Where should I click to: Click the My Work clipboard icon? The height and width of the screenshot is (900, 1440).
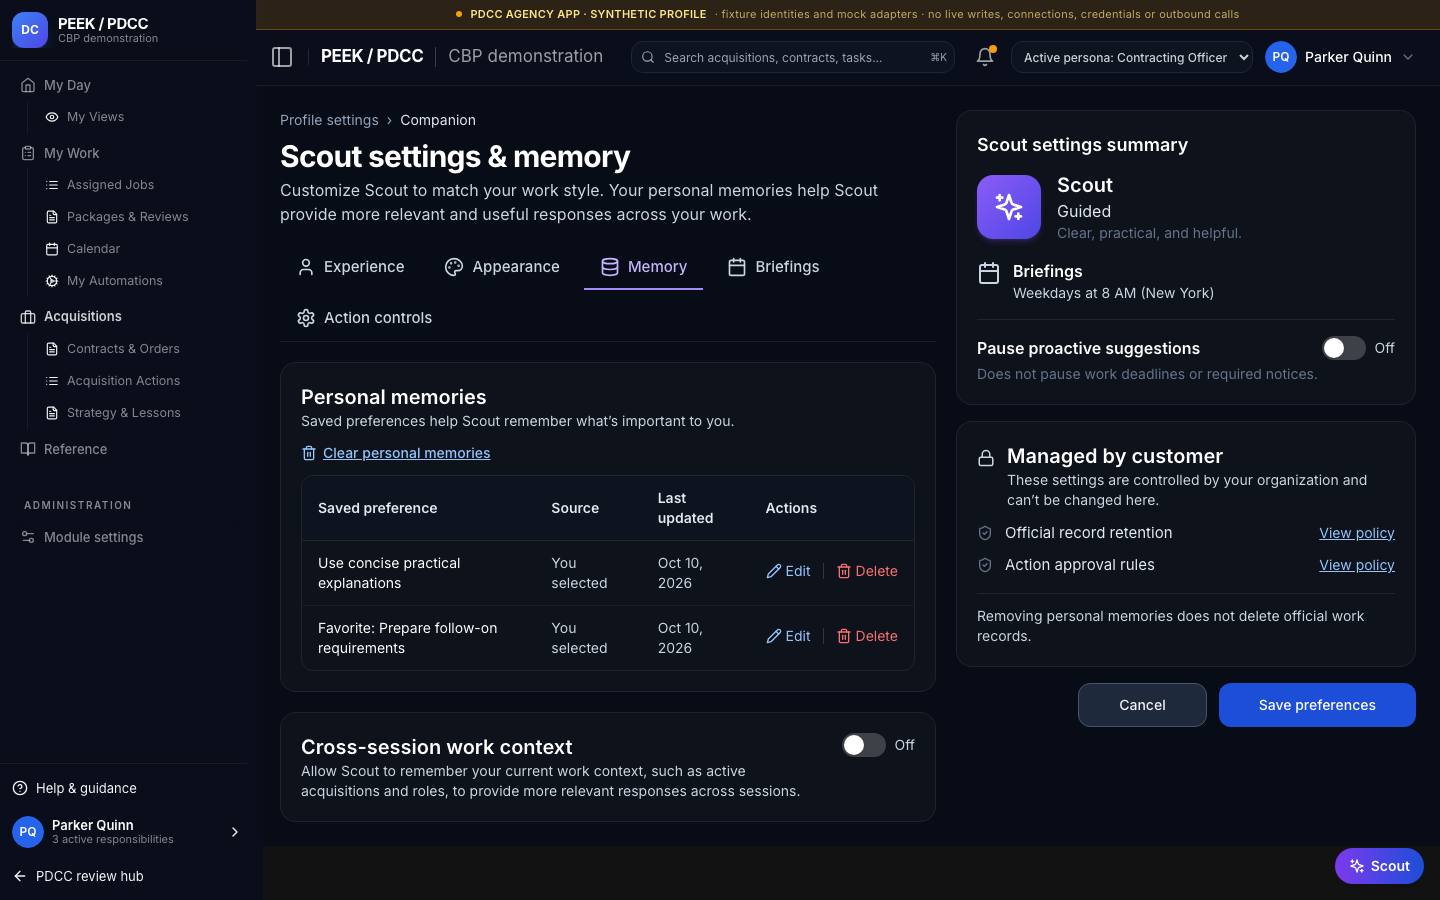click(28, 153)
